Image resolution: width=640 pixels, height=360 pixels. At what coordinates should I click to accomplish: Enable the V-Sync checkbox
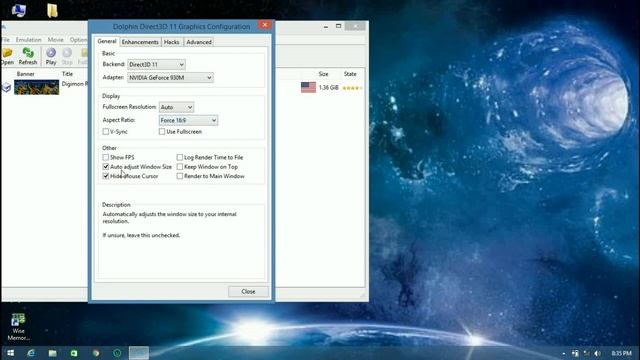(x=106, y=131)
